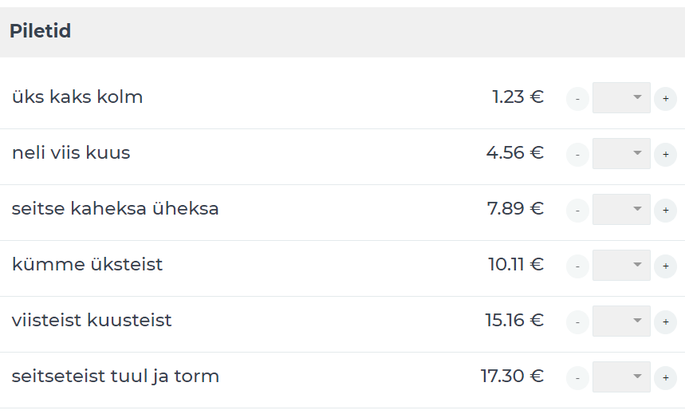Add one neli viis kuus ticket
This screenshot has width=685, height=418.
coord(665,154)
